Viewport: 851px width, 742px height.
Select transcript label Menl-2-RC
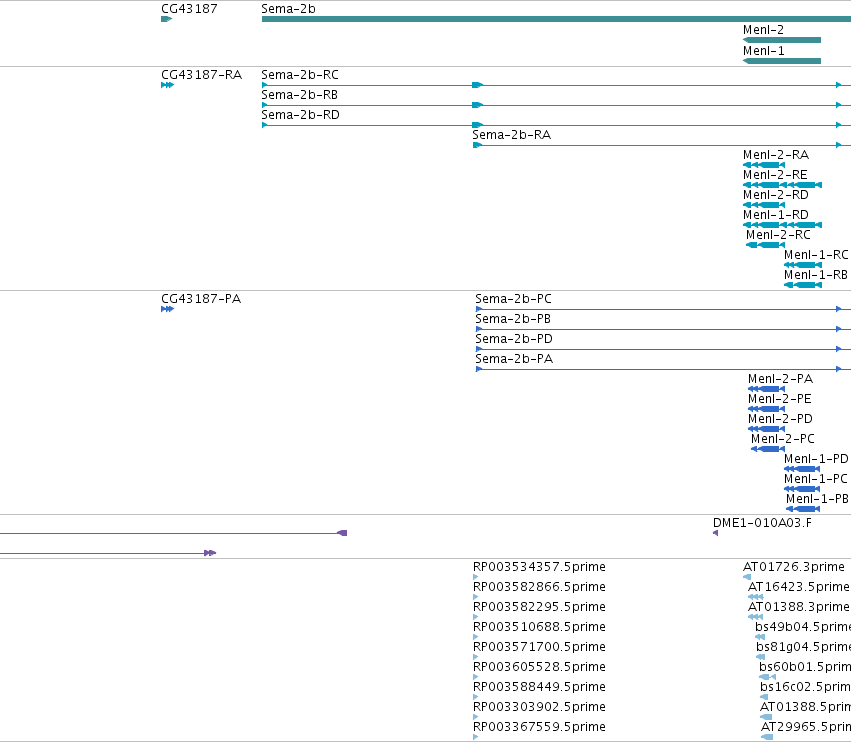pyautogui.click(x=778, y=235)
